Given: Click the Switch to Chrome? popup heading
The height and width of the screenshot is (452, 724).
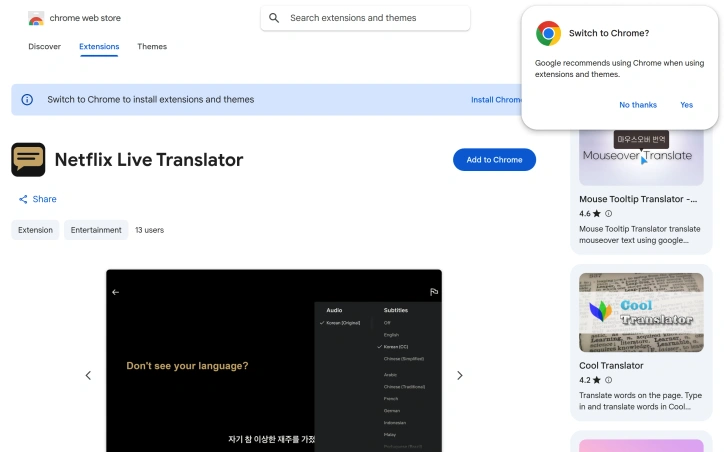Looking at the screenshot, I should coord(609,33).
